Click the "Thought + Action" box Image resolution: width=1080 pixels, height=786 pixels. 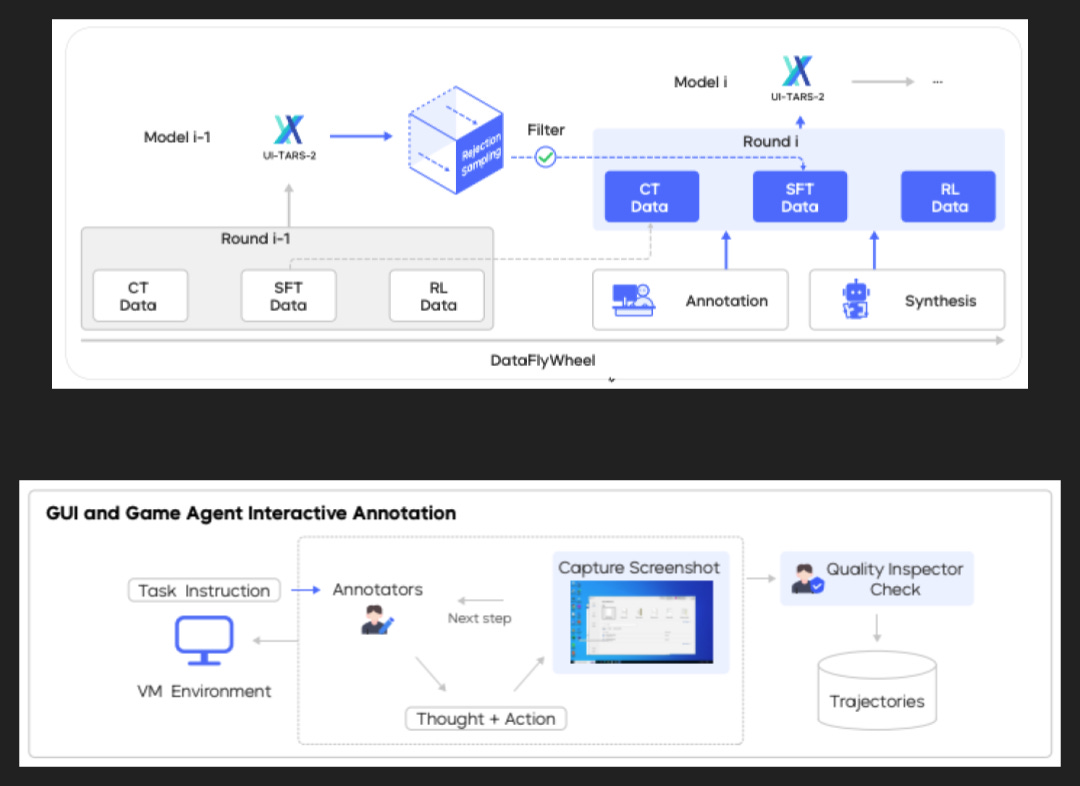(x=486, y=718)
